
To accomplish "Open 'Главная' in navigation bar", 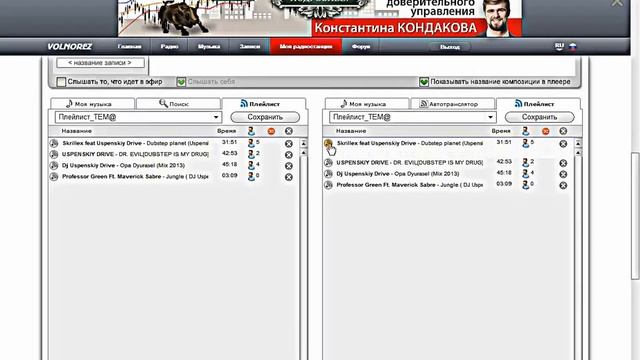I will tap(129, 47).
